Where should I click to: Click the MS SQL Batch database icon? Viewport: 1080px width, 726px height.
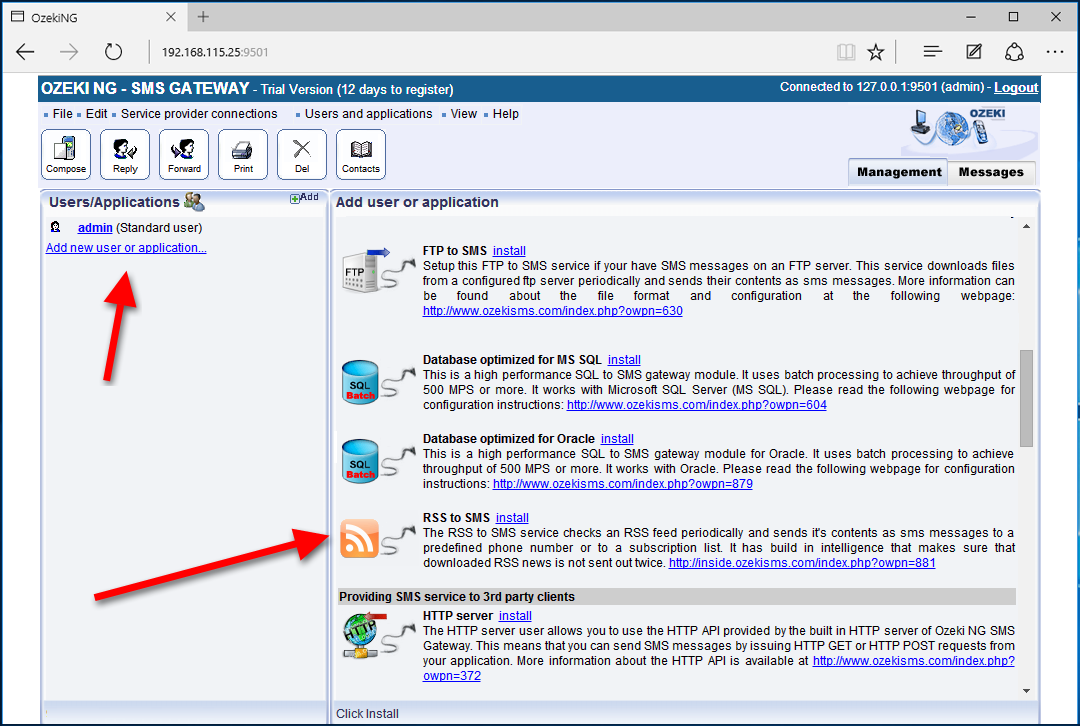[x=378, y=381]
